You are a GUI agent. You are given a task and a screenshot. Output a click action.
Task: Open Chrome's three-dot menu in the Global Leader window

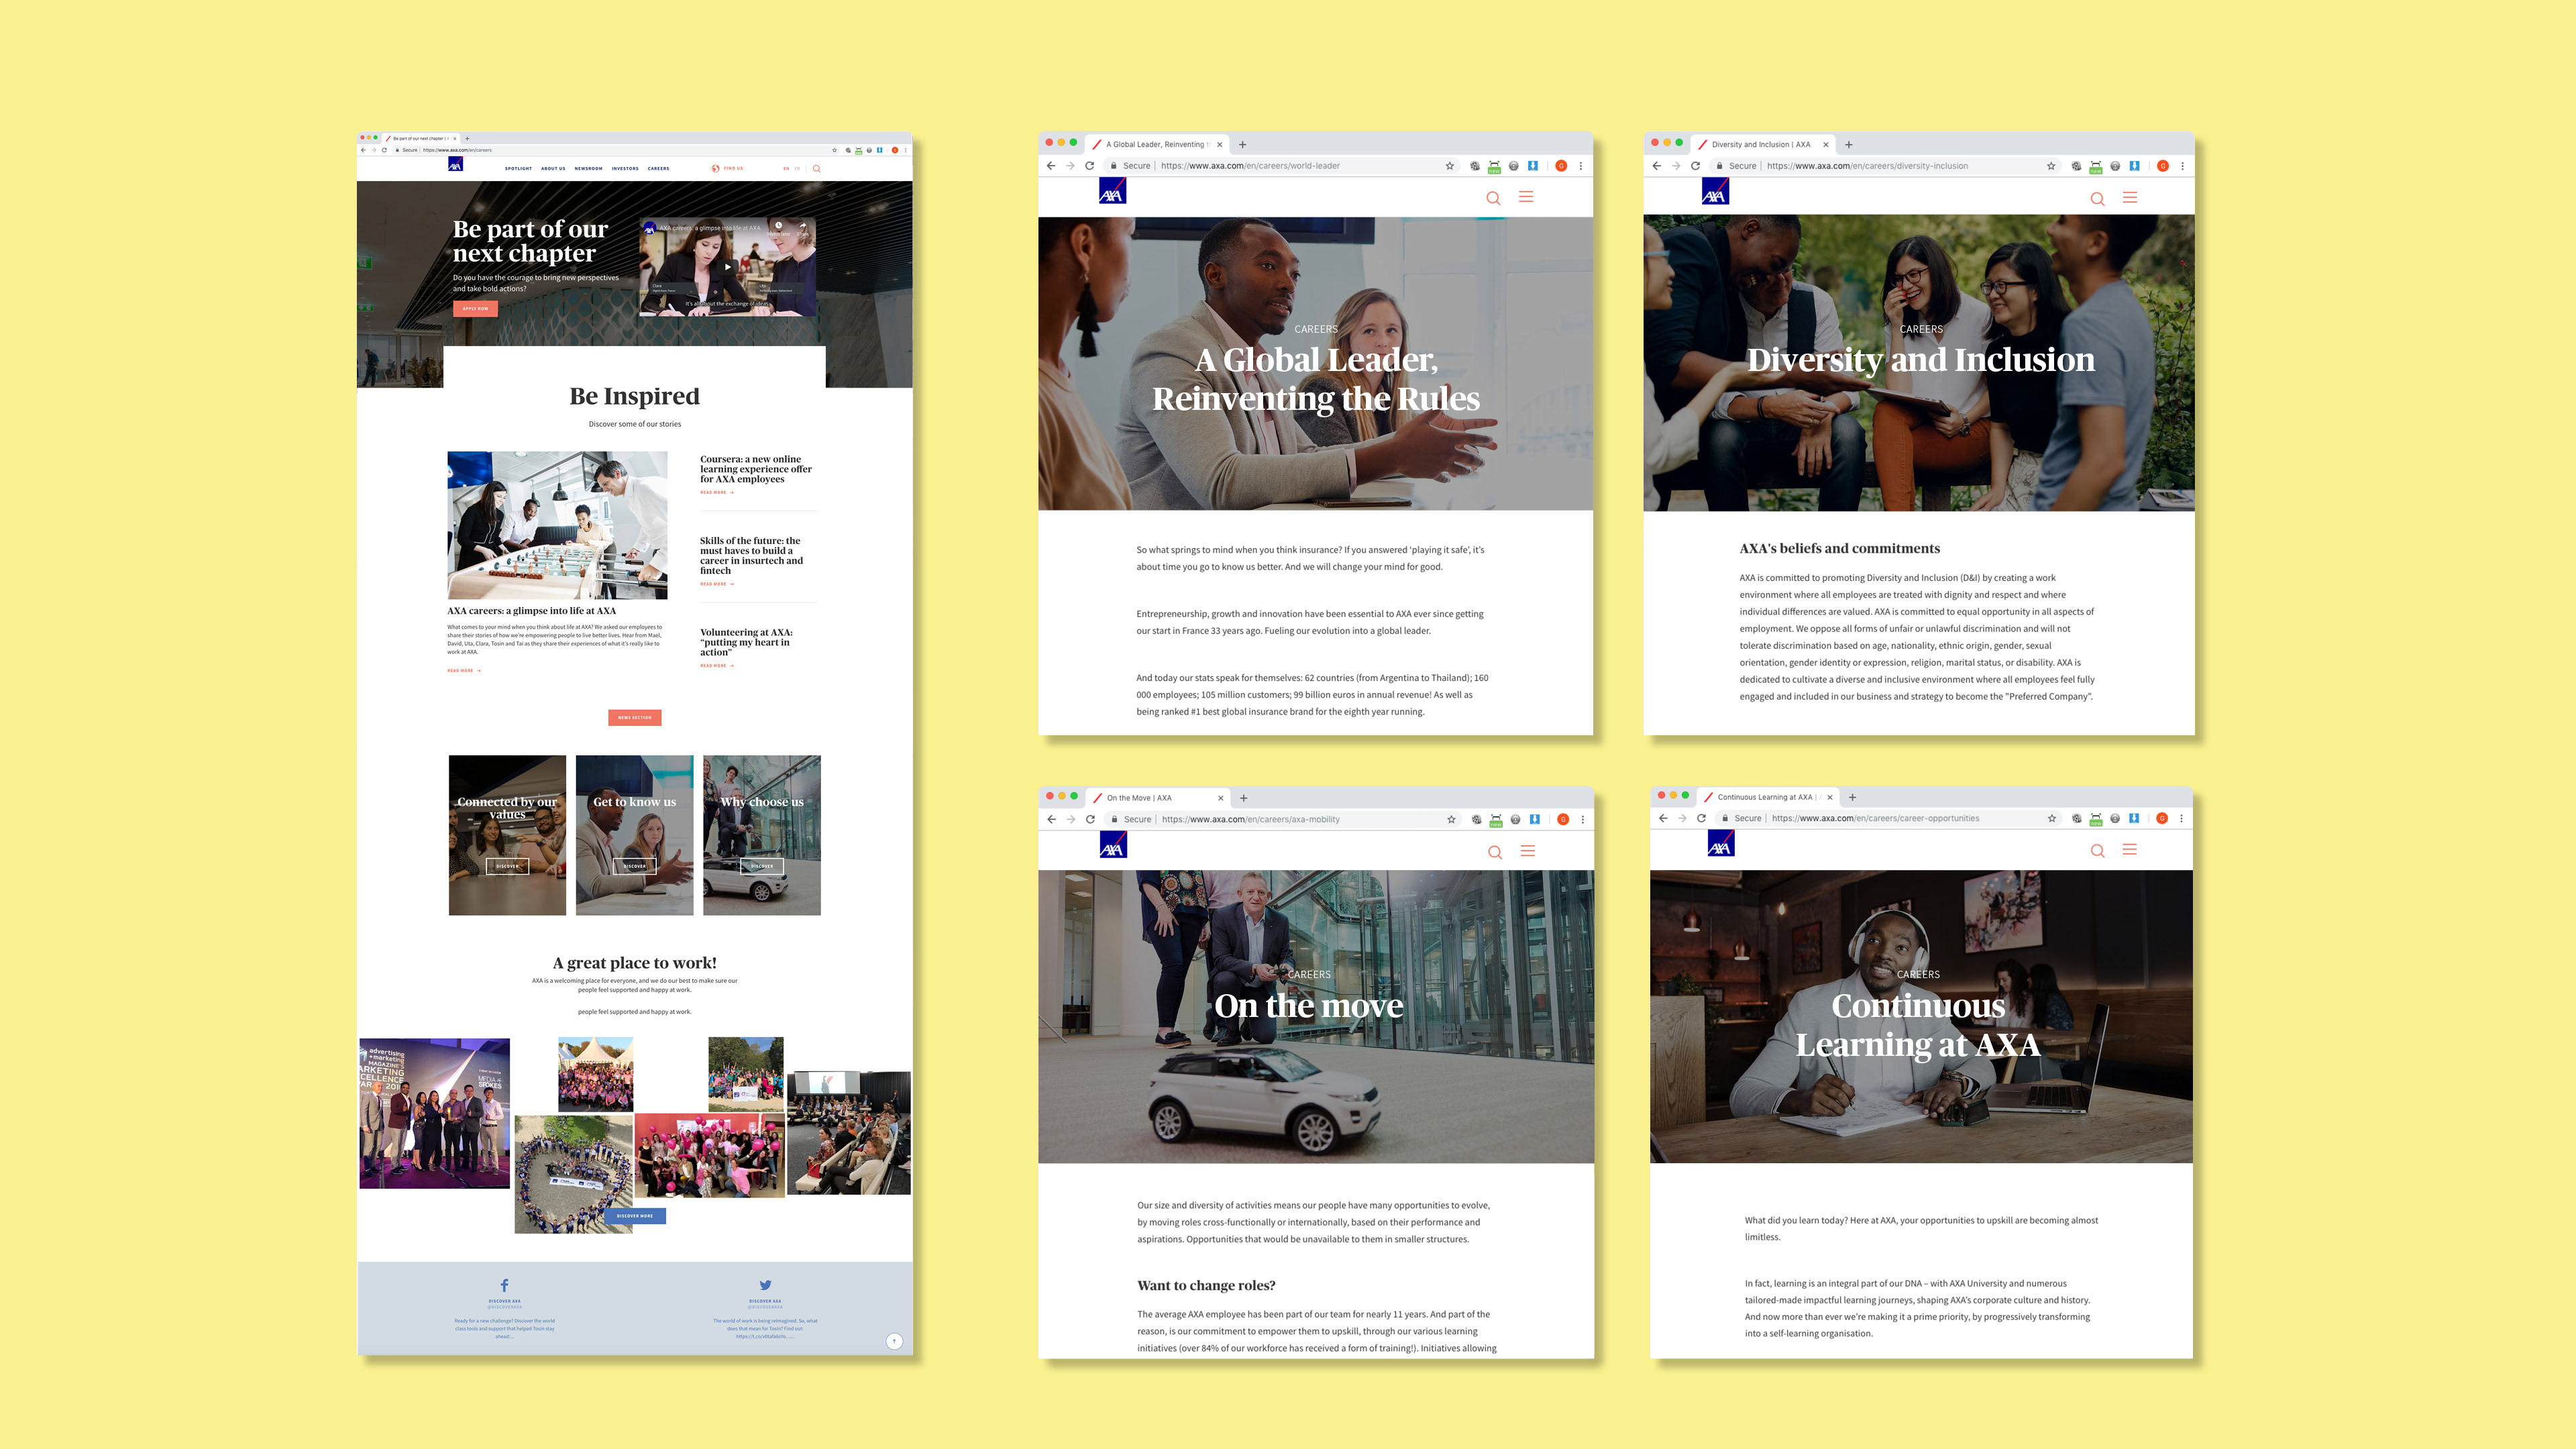pyautogui.click(x=1580, y=166)
